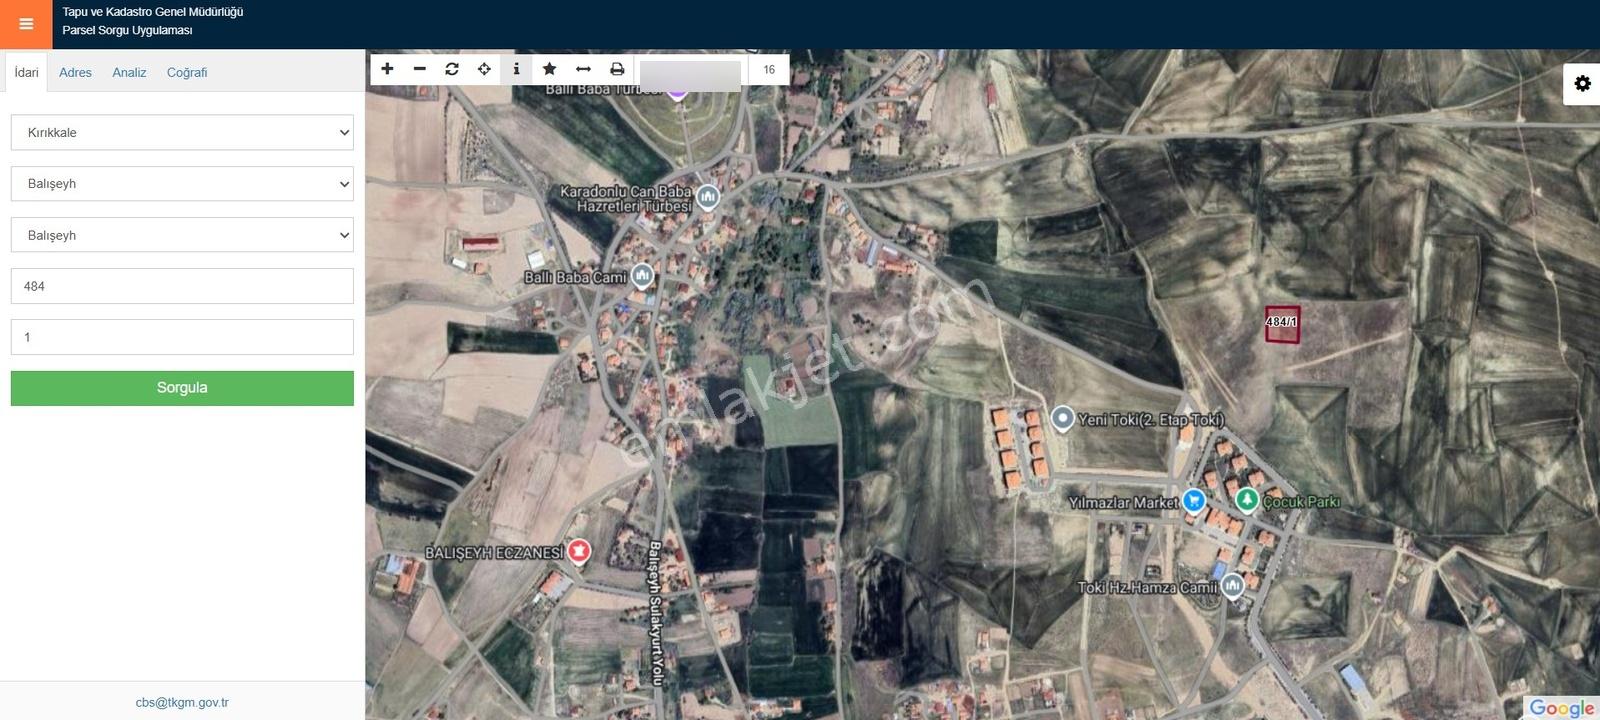Image resolution: width=1600 pixels, height=720 pixels.
Task: Click the print map icon
Action: (617, 69)
